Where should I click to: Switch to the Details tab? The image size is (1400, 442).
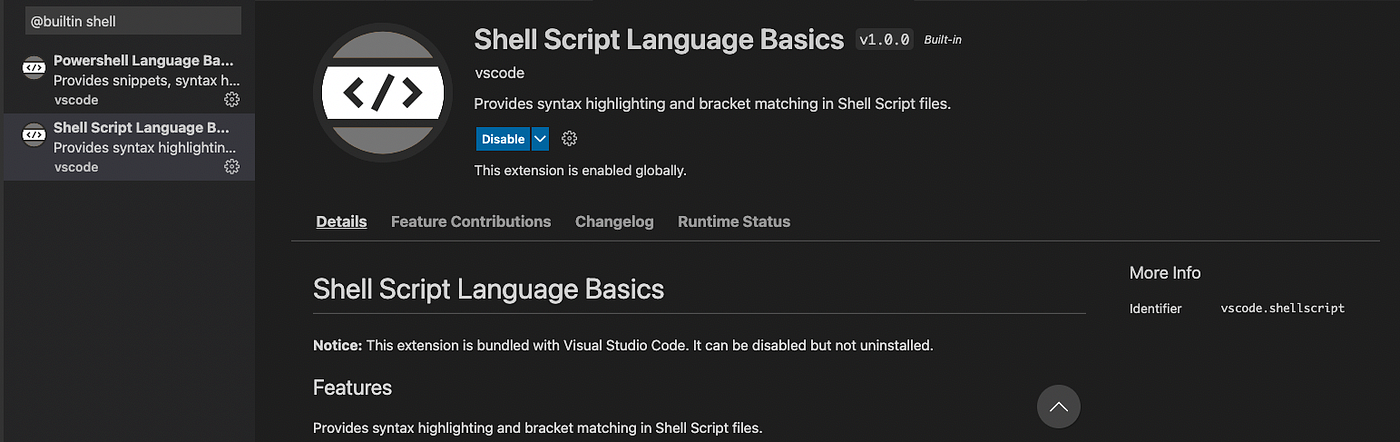coord(341,222)
